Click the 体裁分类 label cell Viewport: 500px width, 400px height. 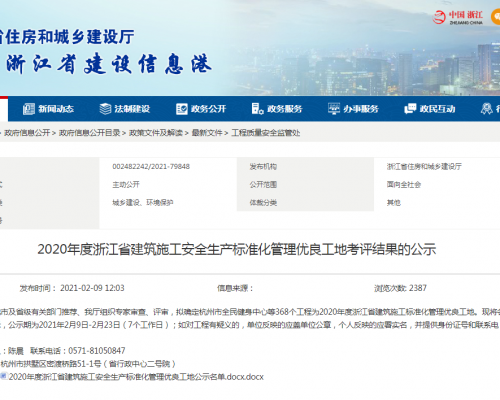pos(263,202)
